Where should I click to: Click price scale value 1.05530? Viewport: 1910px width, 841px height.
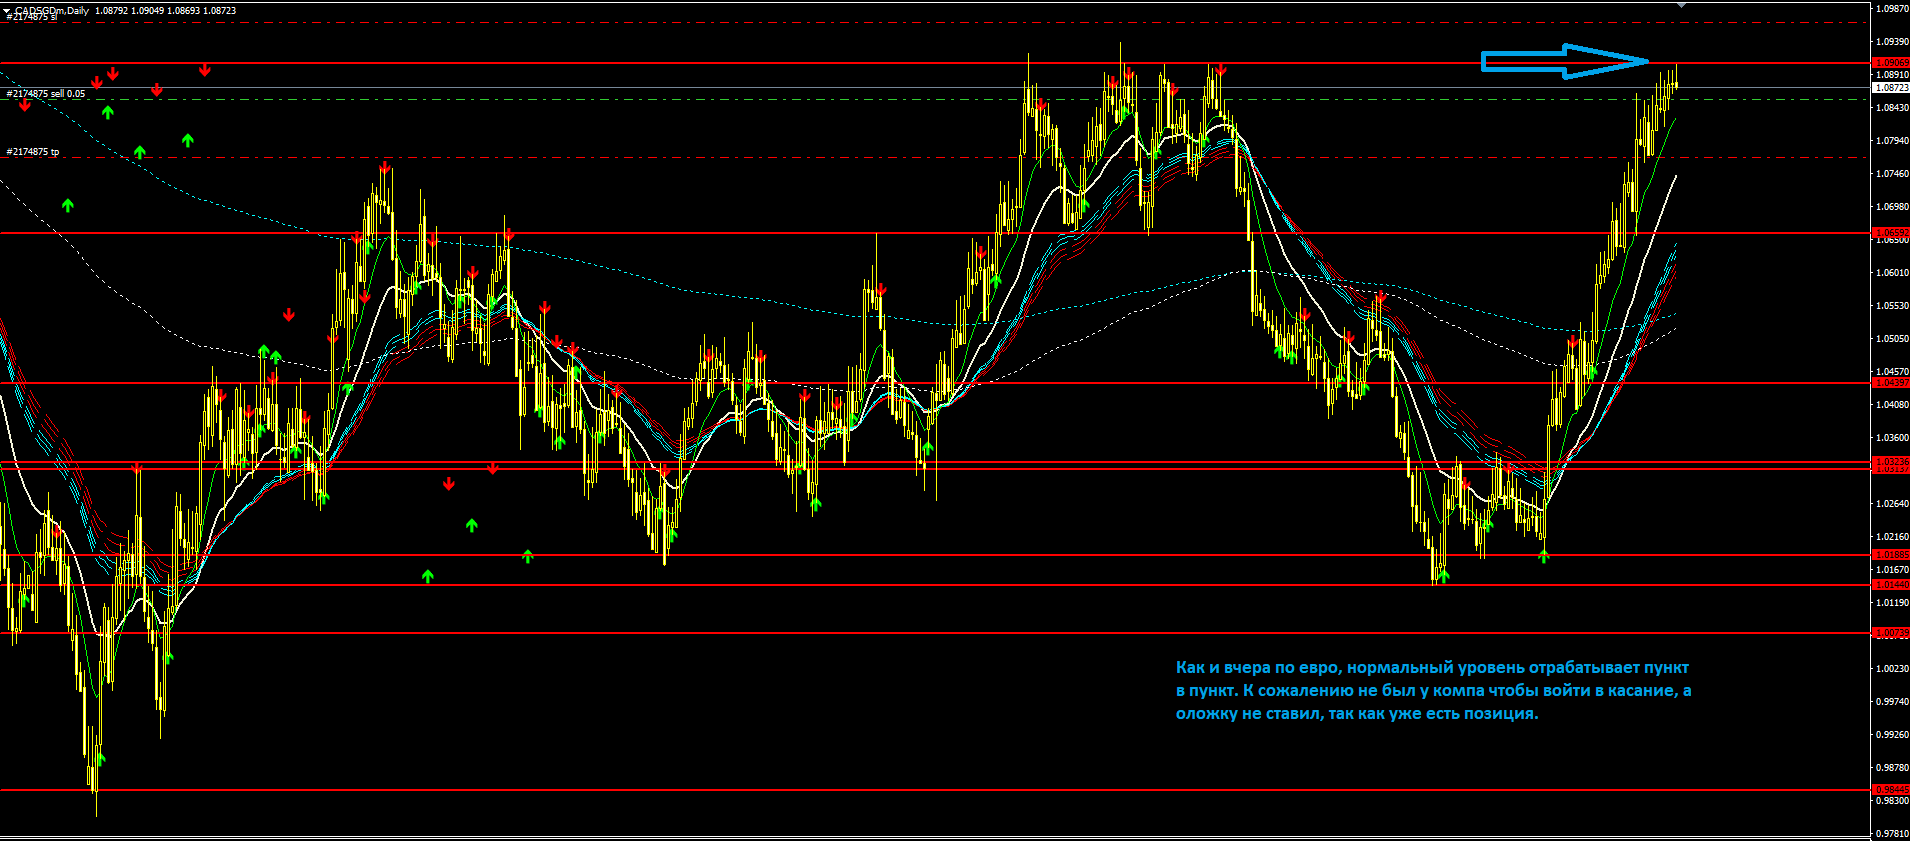[x=1891, y=306]
